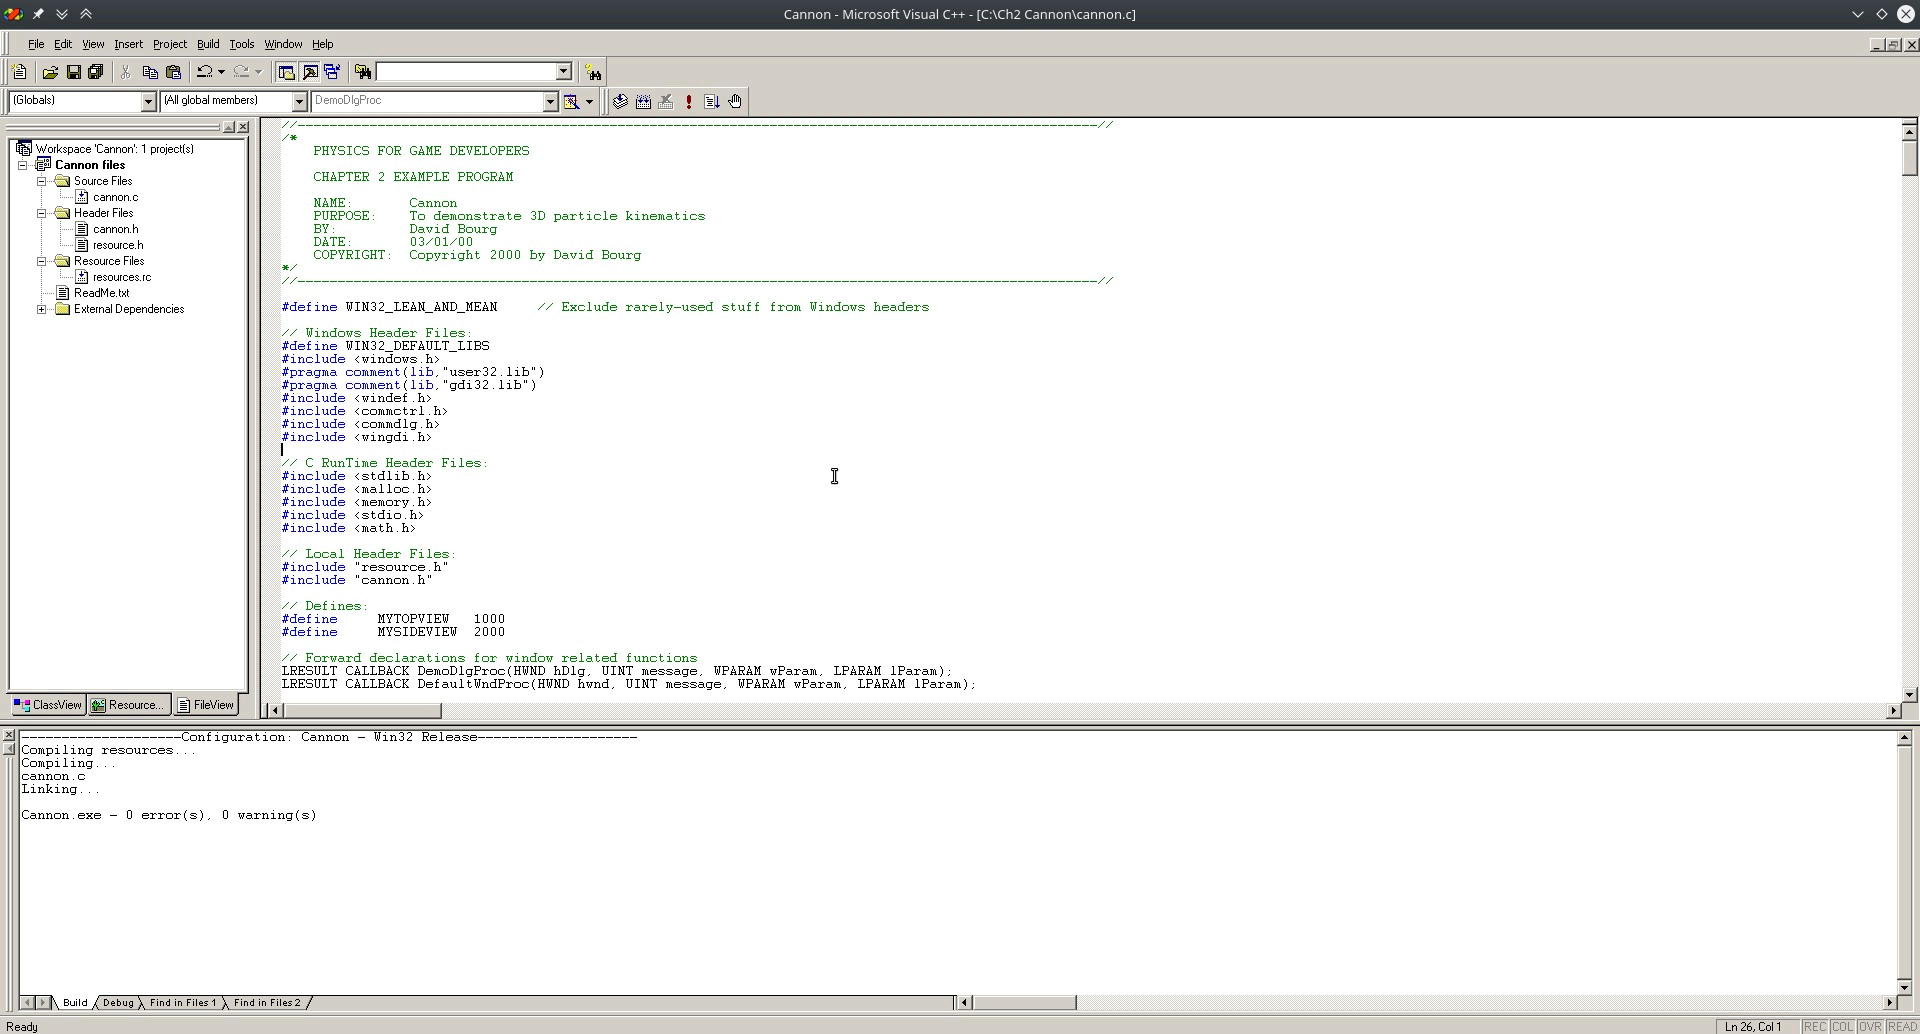Select resources.rc in Resource Files
Image resolution: width=1920 pixels, height=1034 pixels.
click(x=122, y=277)
